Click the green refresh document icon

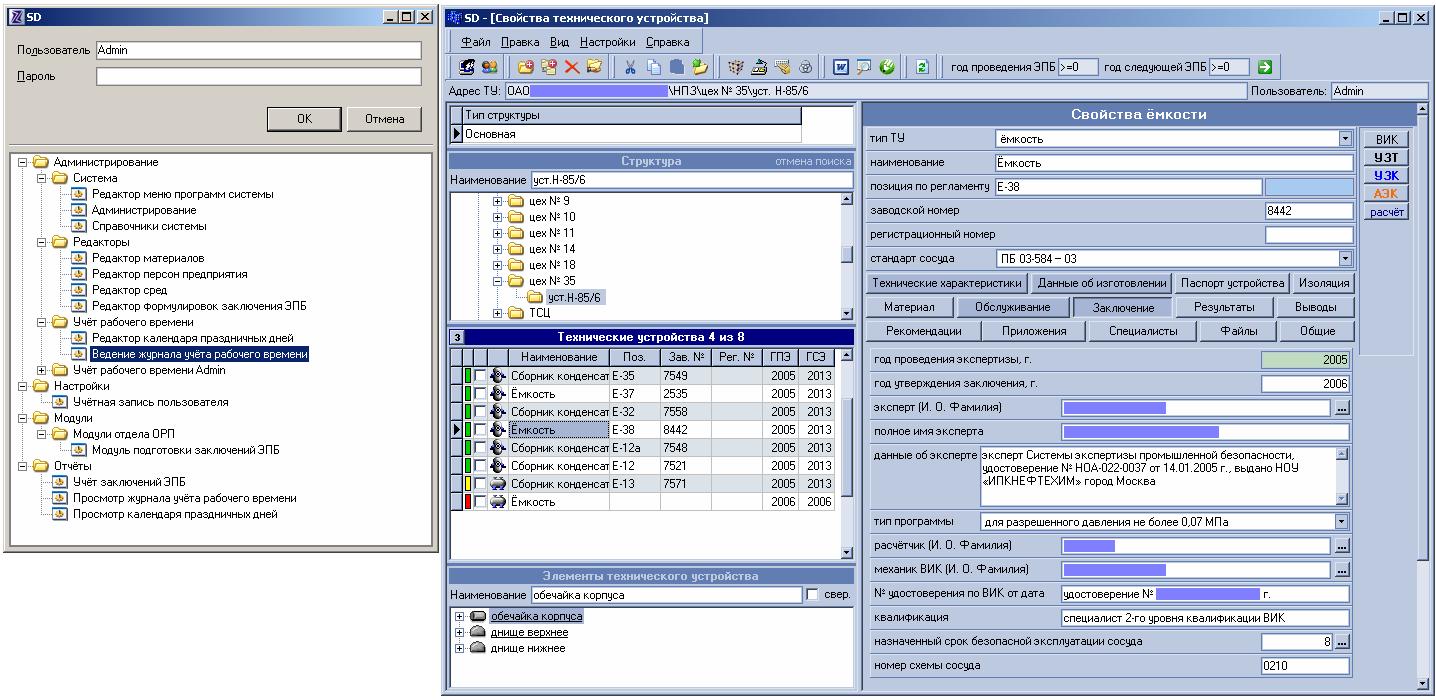click(x=922, y=67)
